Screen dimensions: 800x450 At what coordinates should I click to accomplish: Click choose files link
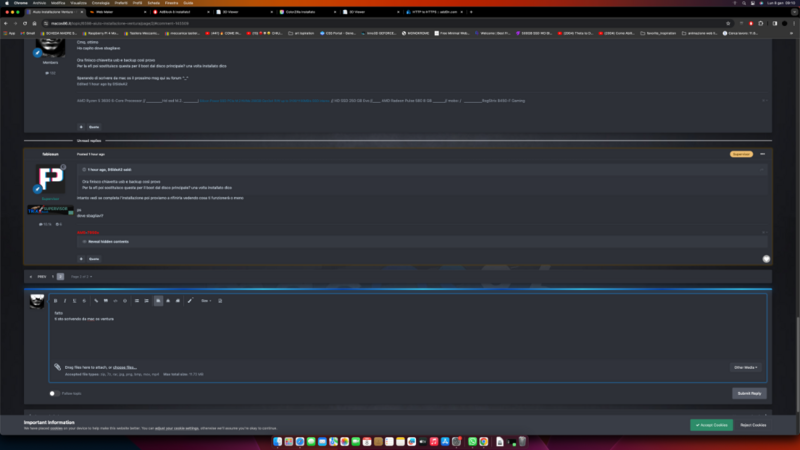(x=124, y=367)
